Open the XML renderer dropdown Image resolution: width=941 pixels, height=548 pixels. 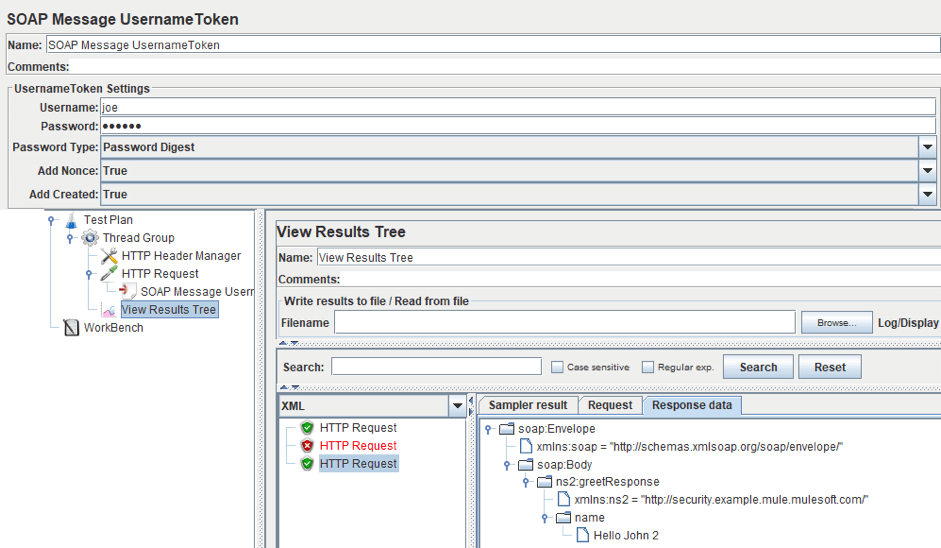[457, 406]
